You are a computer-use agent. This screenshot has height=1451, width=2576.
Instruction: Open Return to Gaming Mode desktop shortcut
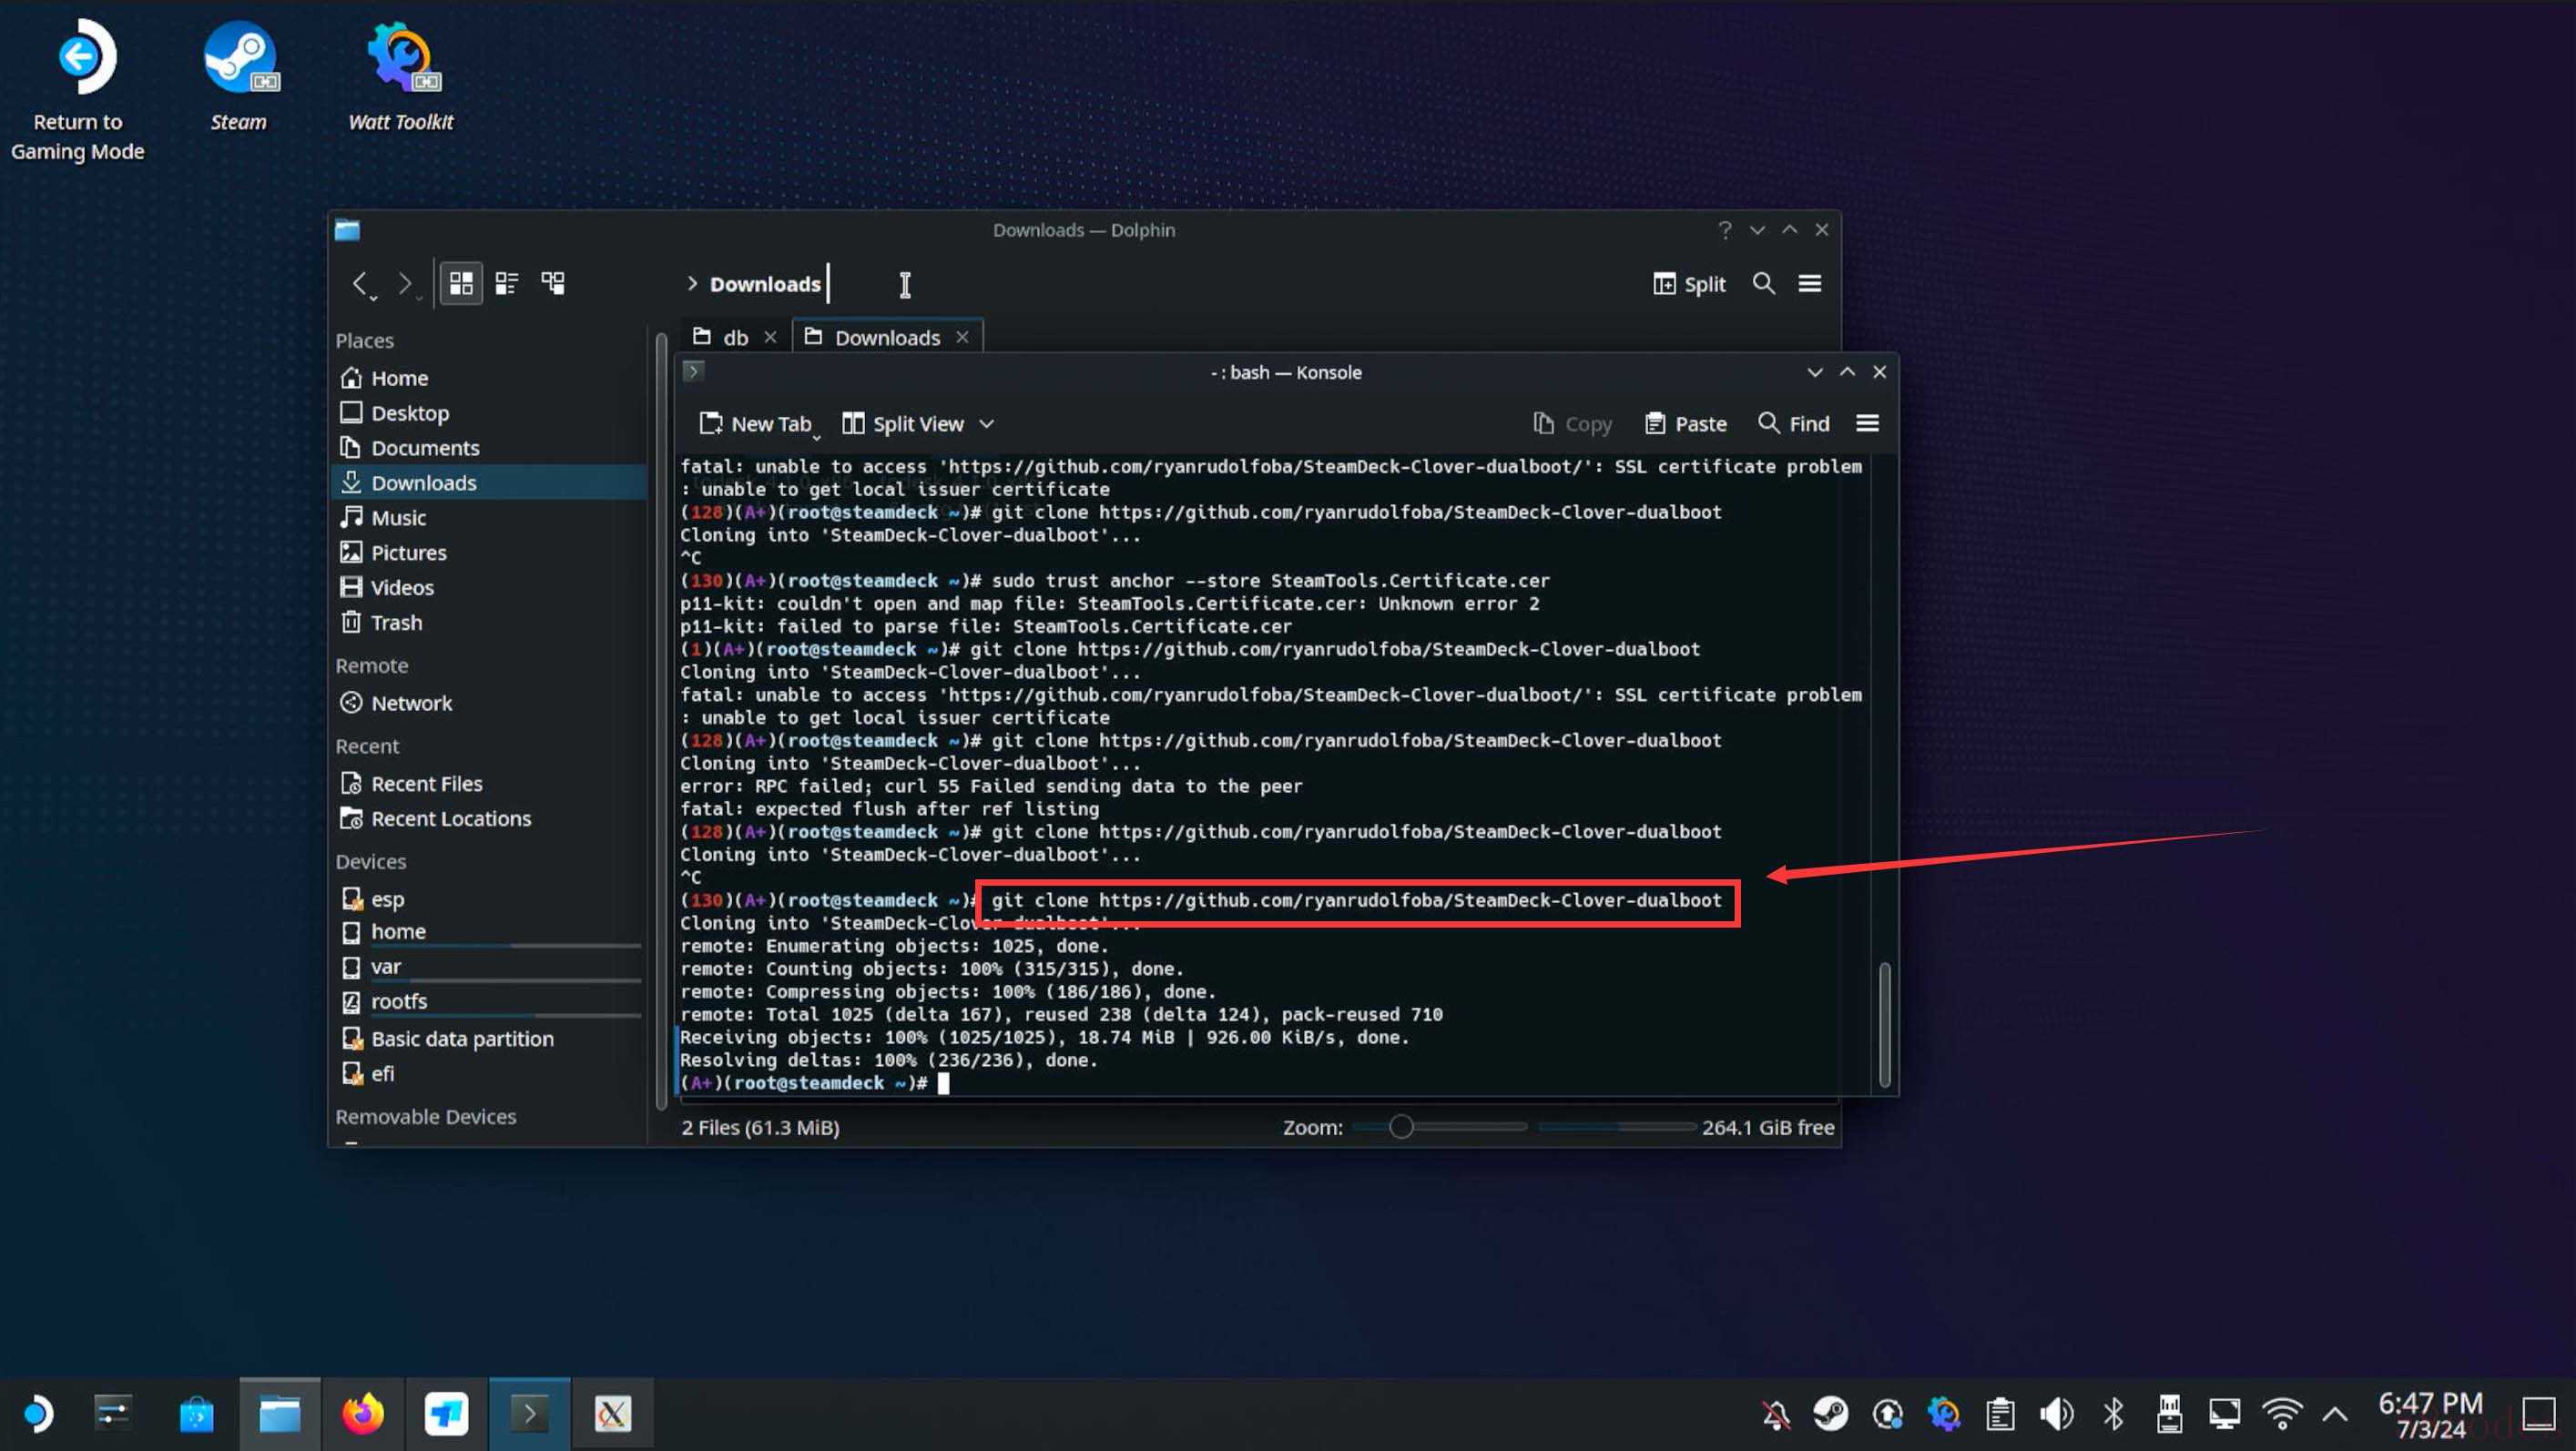point(78,90)
